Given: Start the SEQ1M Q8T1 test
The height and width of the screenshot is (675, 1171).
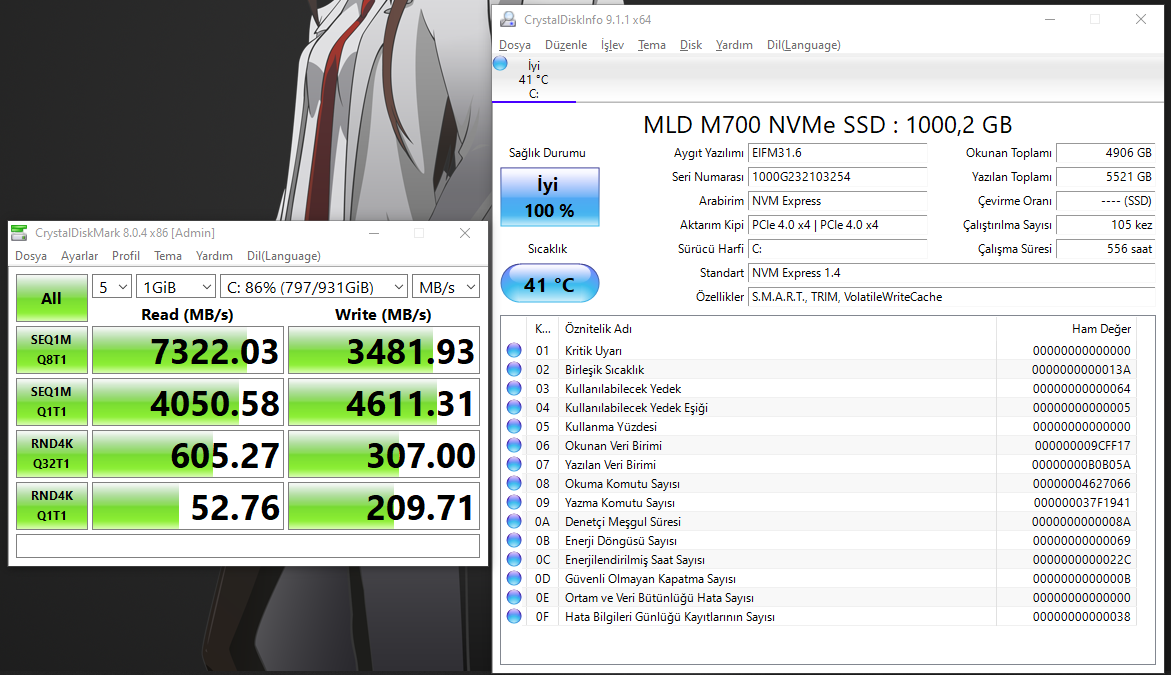Looking at the screenshot, I should [52, 349].
